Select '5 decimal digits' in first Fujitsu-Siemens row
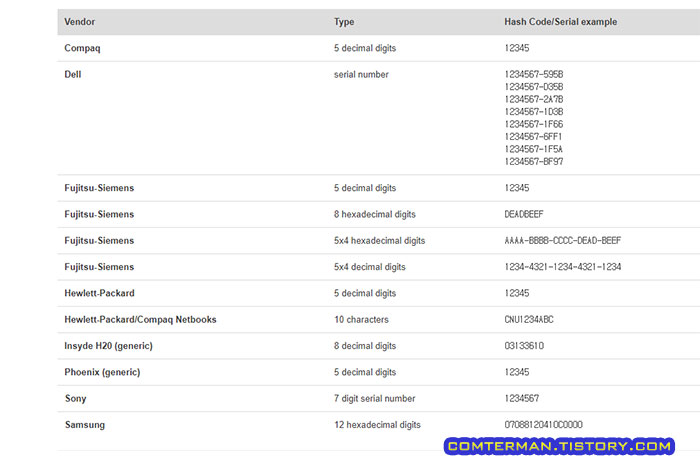Screen dimensions: 700x466 point(365,188)
